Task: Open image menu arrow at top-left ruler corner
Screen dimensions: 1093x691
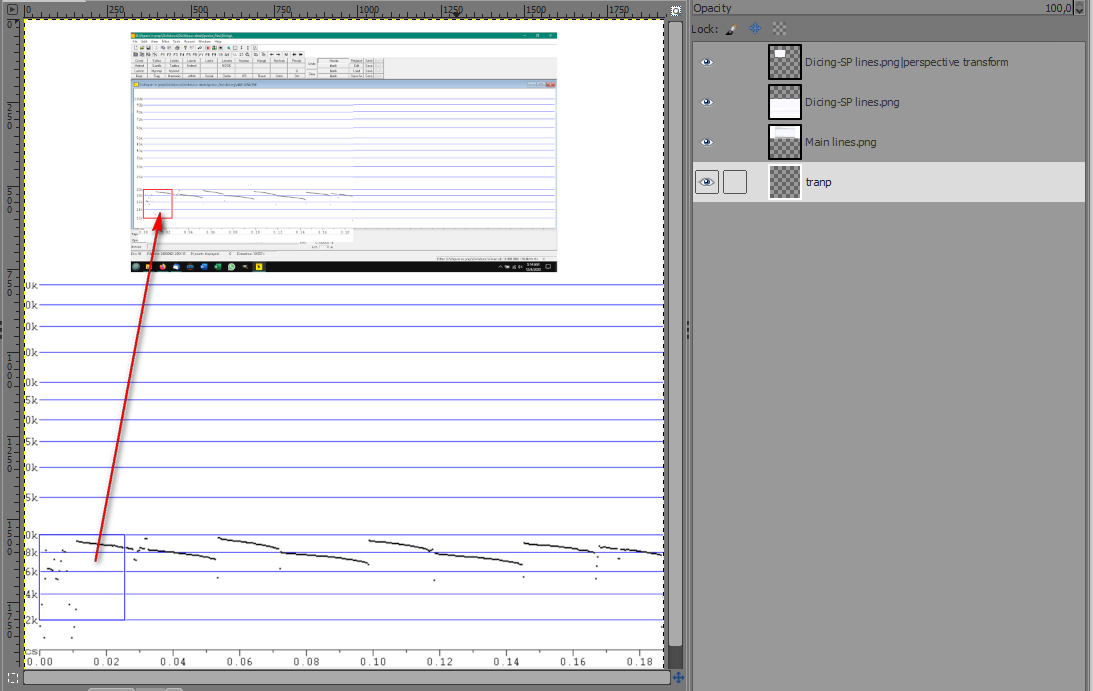Action: (12, 9)
